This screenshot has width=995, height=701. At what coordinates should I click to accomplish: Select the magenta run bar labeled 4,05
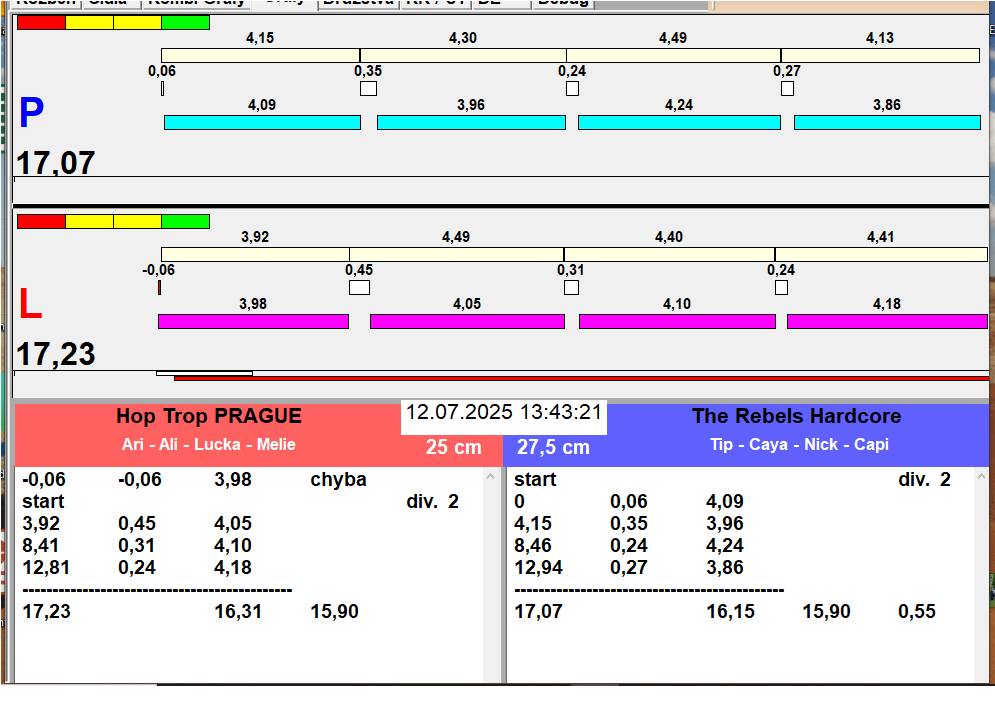click(467, 322)
